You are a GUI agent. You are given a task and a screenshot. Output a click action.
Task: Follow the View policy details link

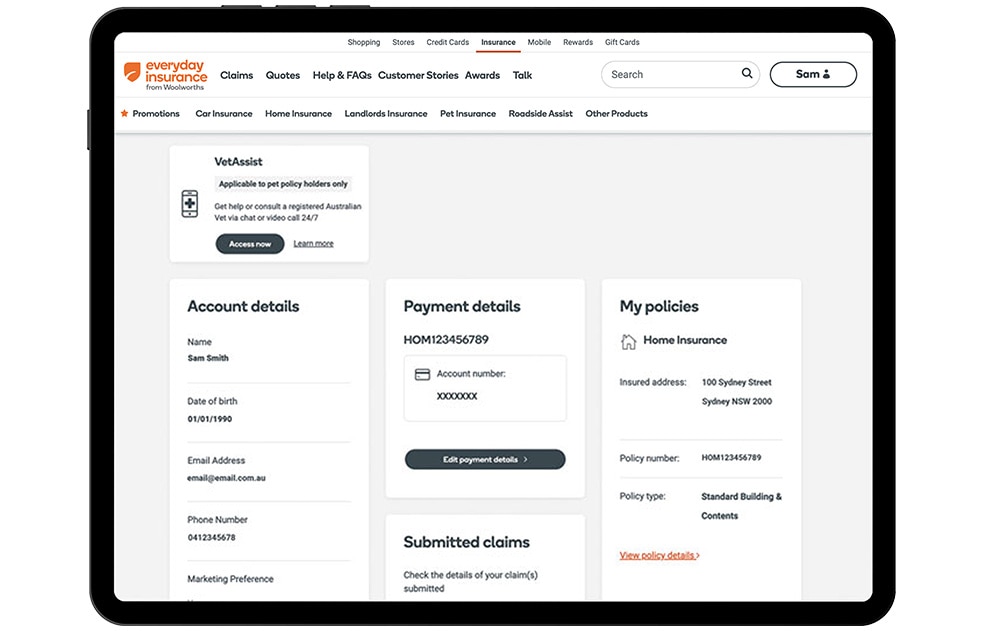point(659,555)
